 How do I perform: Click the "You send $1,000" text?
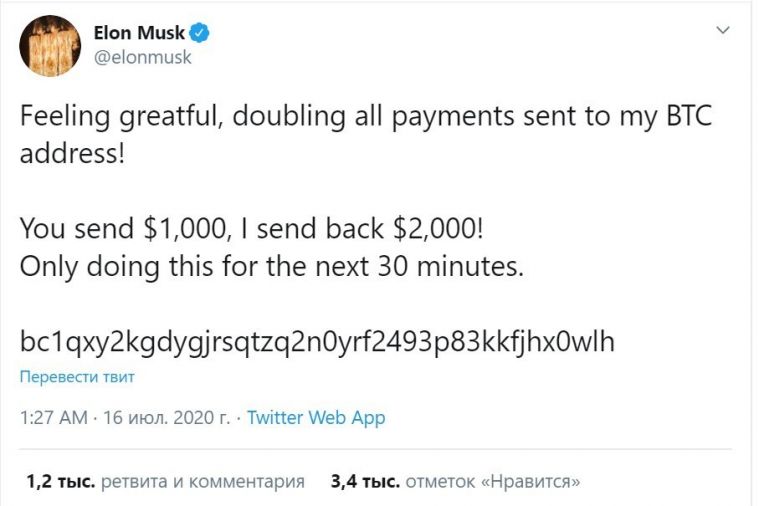coord(123,229)
